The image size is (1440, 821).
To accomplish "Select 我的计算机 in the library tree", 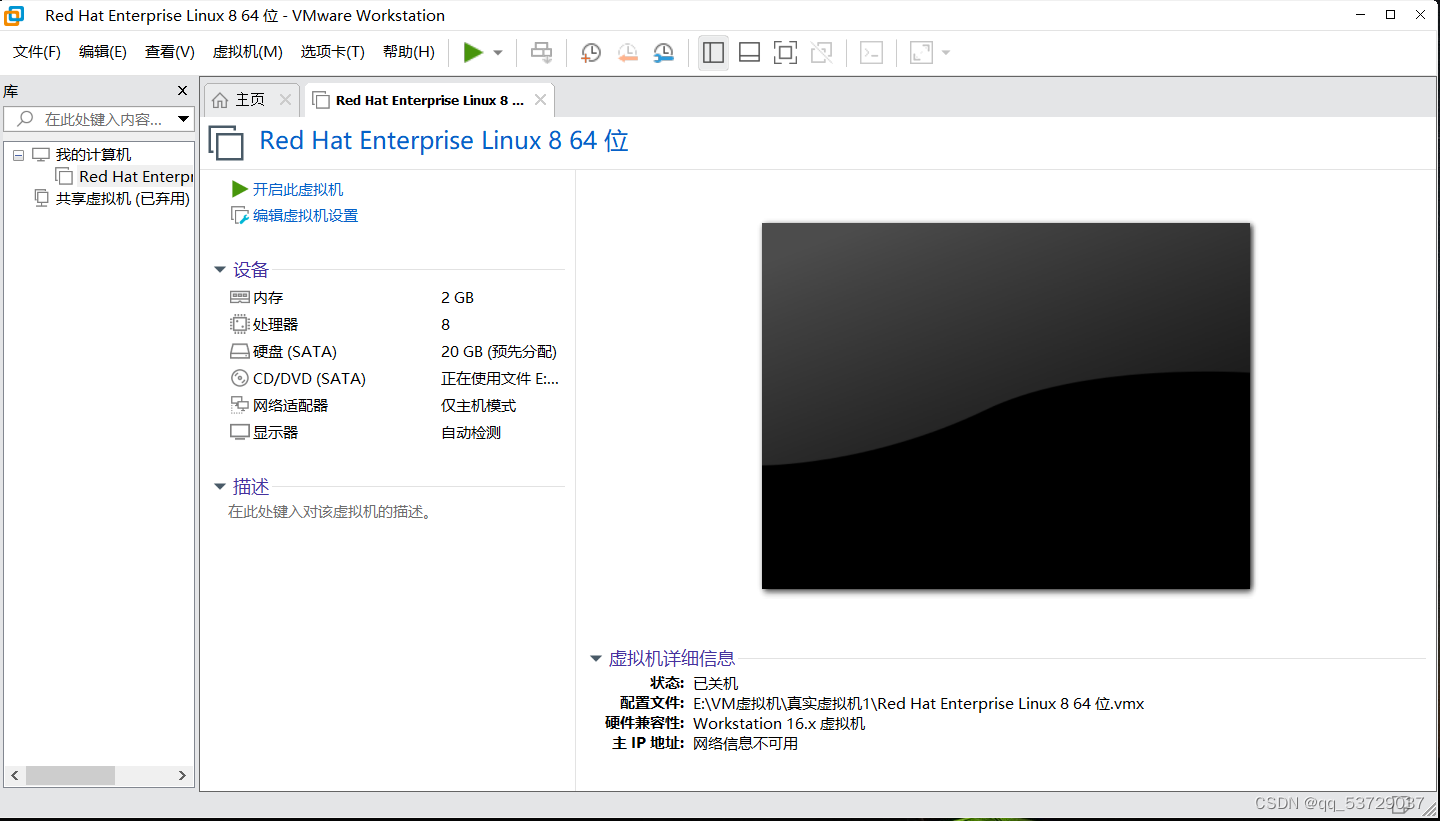I will tap(93, 154).
